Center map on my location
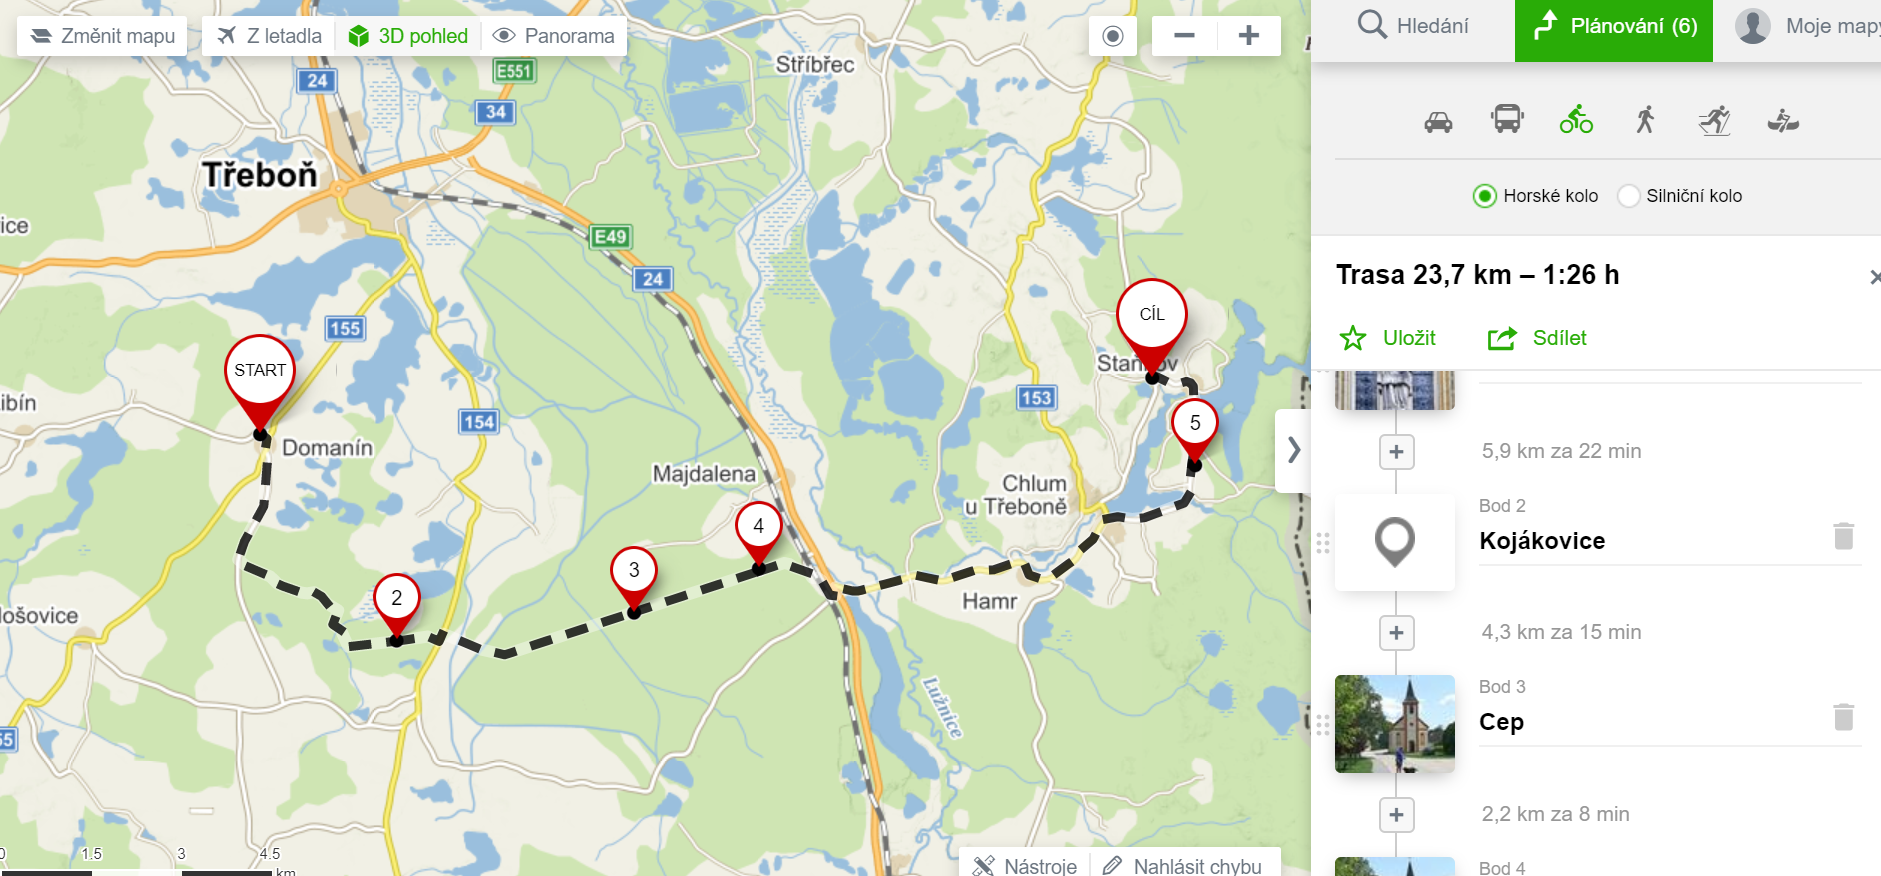 click(x=1113, y=36)
